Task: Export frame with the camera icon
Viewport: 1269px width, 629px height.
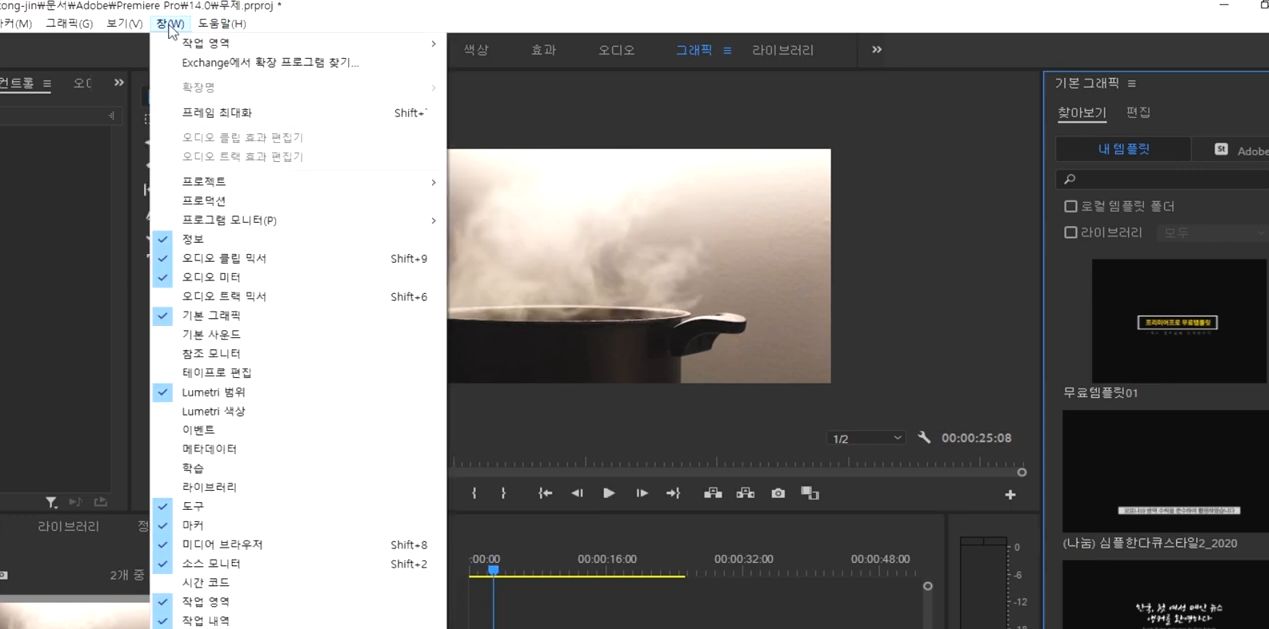Action: pyautogui.click(x=778, y=493)
